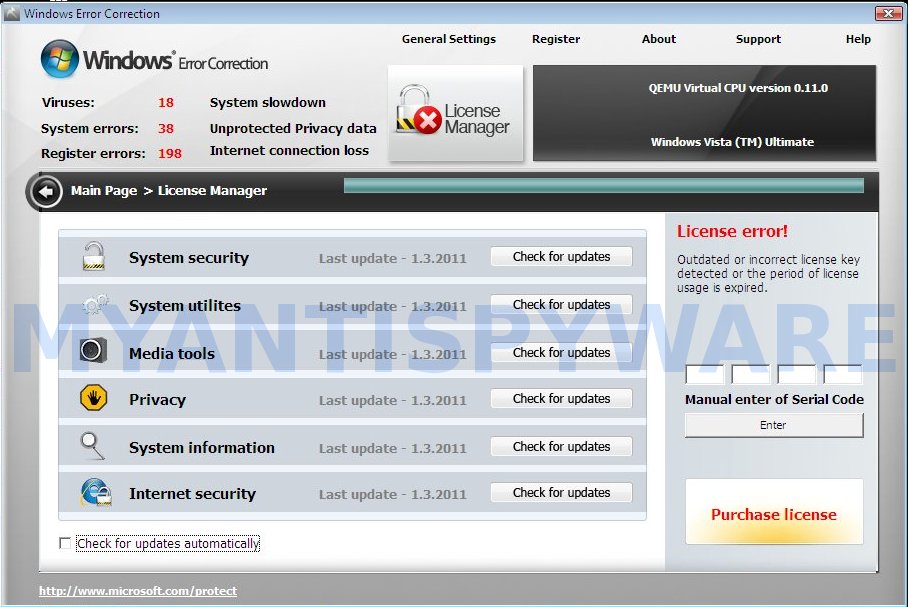Click the License error! heading
Viewport: 908px width, 607px height.
click(x=732, y=232)
